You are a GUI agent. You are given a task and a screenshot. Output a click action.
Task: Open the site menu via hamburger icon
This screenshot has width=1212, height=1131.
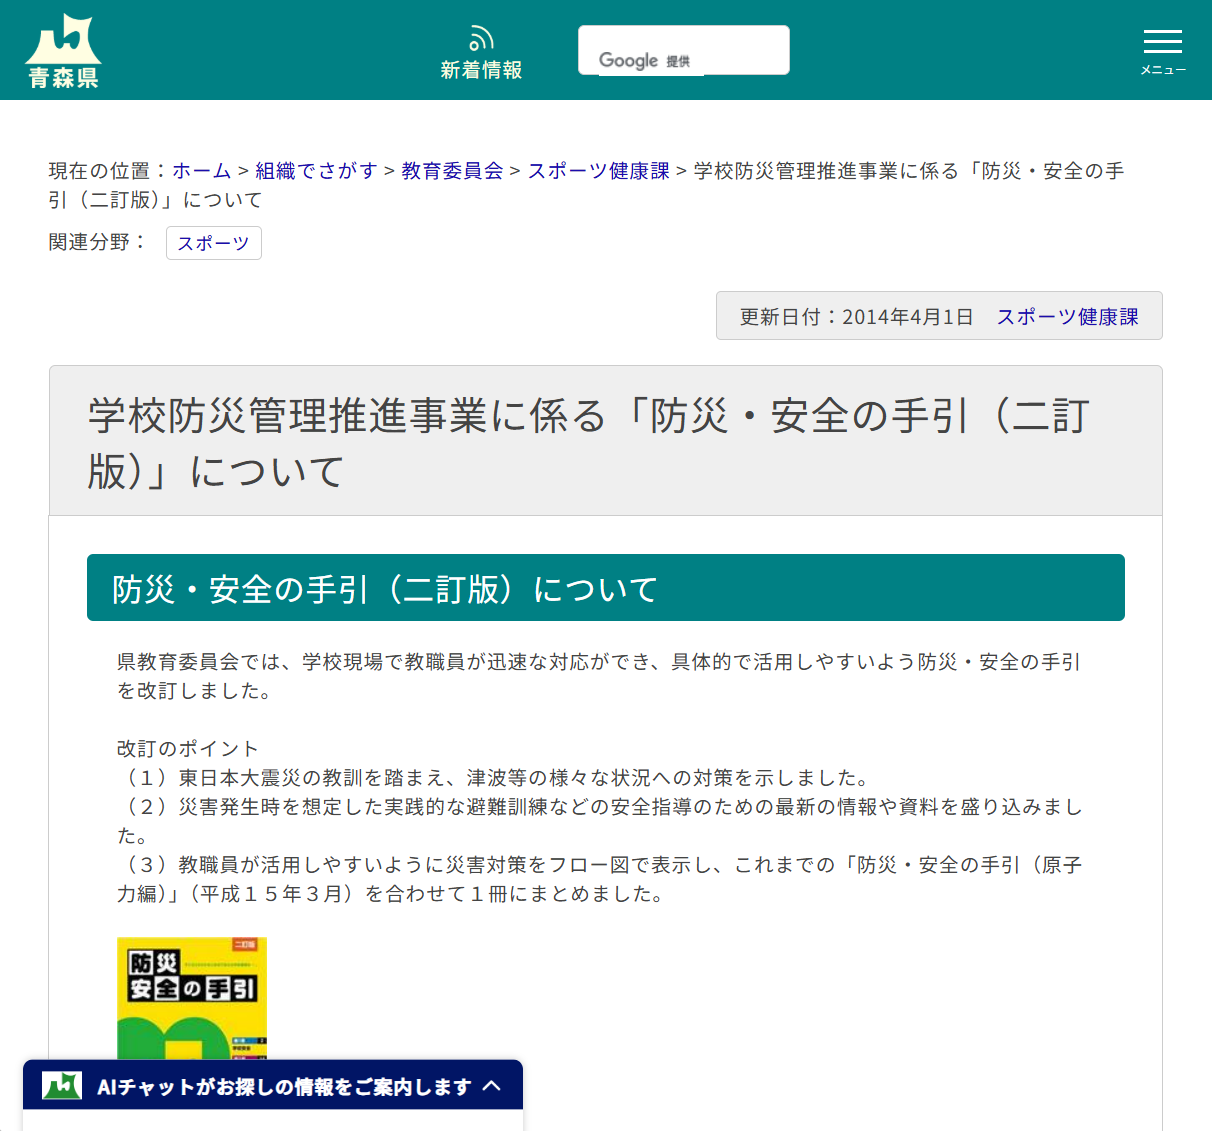pos(1162,42)
